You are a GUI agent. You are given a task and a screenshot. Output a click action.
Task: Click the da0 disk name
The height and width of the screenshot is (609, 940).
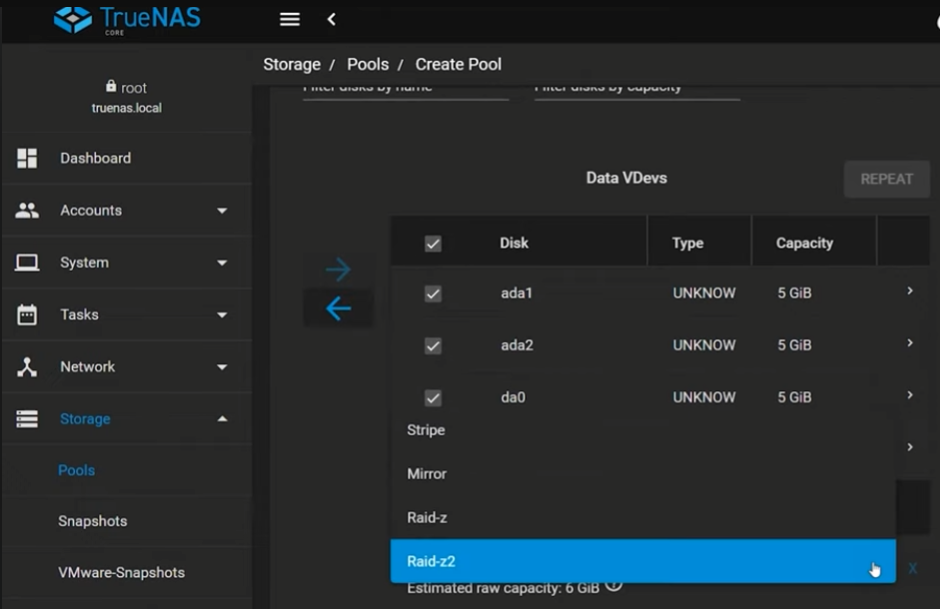(x=513, y=398)
